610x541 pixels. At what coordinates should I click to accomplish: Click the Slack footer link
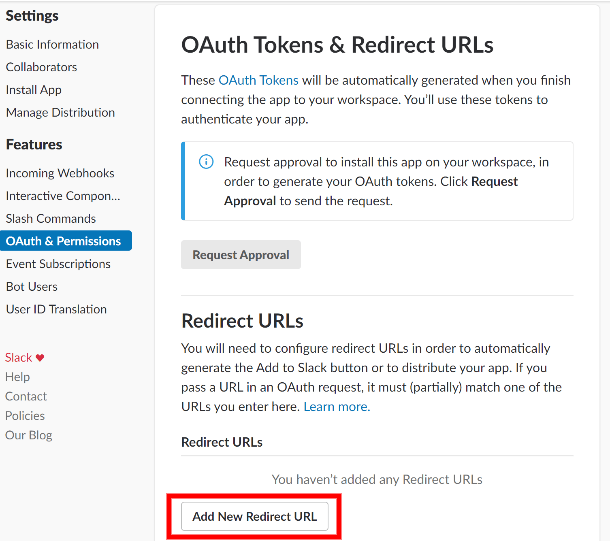click(18, 357)
